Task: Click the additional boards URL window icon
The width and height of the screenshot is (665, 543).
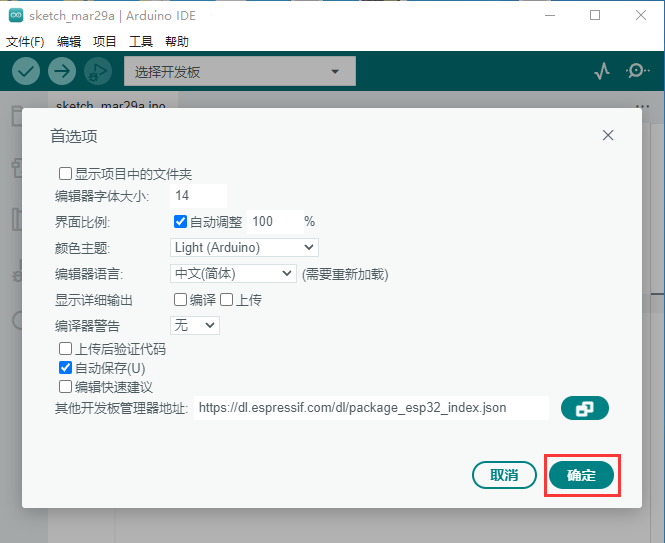Action: (584, 408)
